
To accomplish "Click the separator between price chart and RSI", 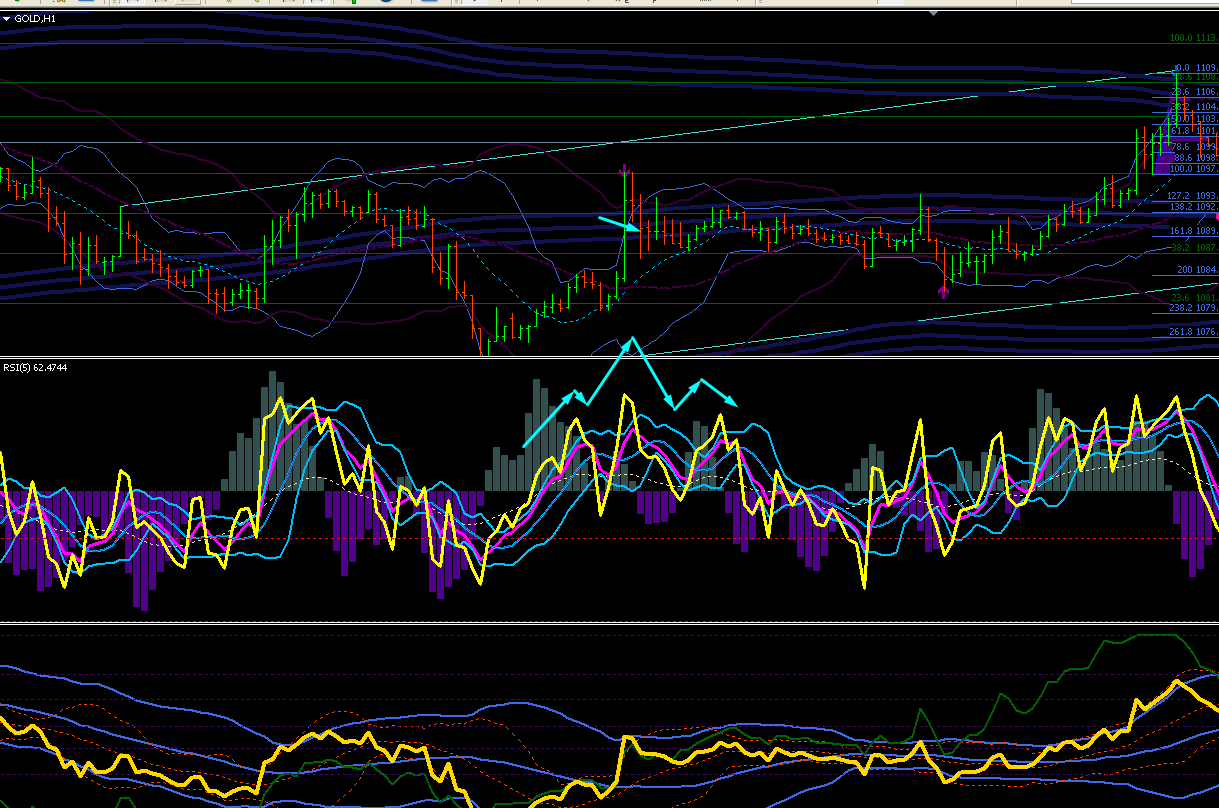I will (609, 357).
